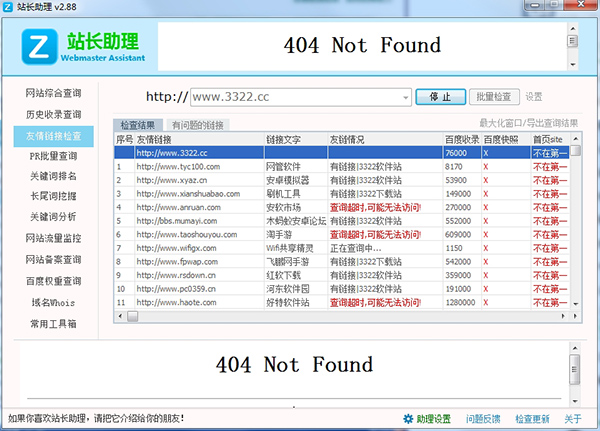Click the gear icon beside 助理设置
The image size is (600, 431).
point(408,419)
